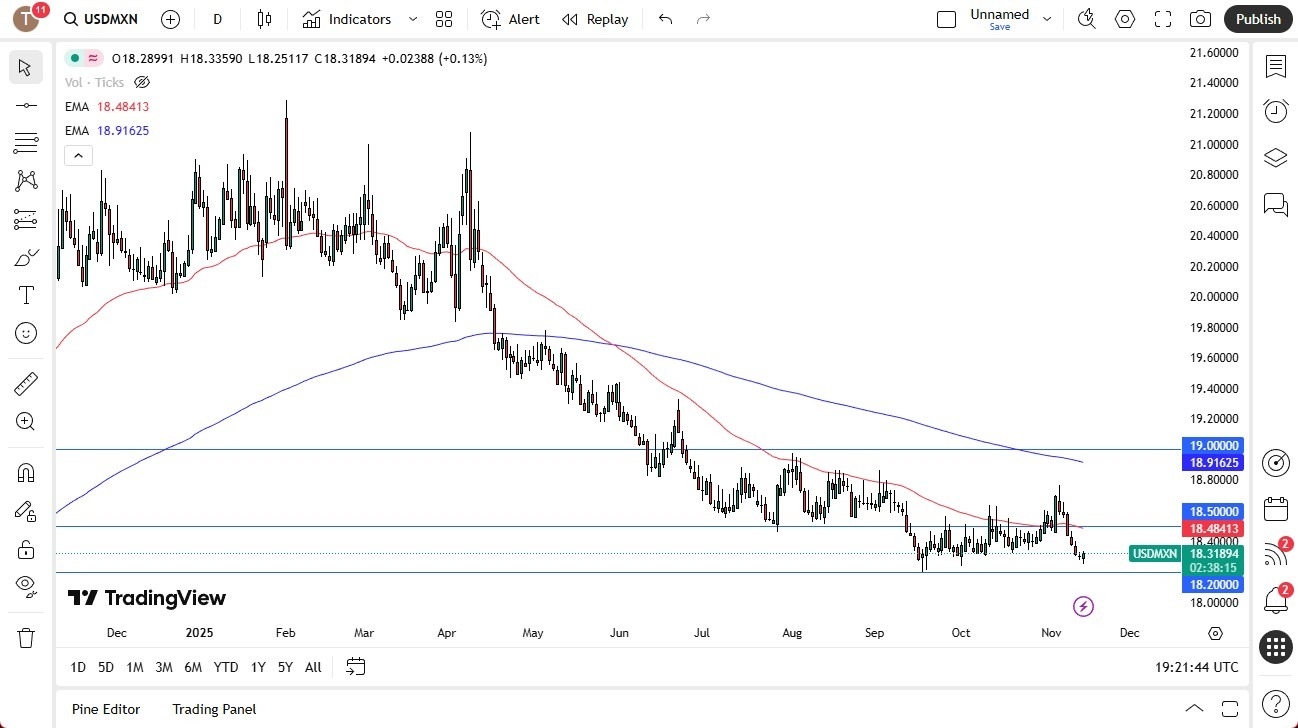Start Replay mode
1298x728 pixels.
(595, 19)
